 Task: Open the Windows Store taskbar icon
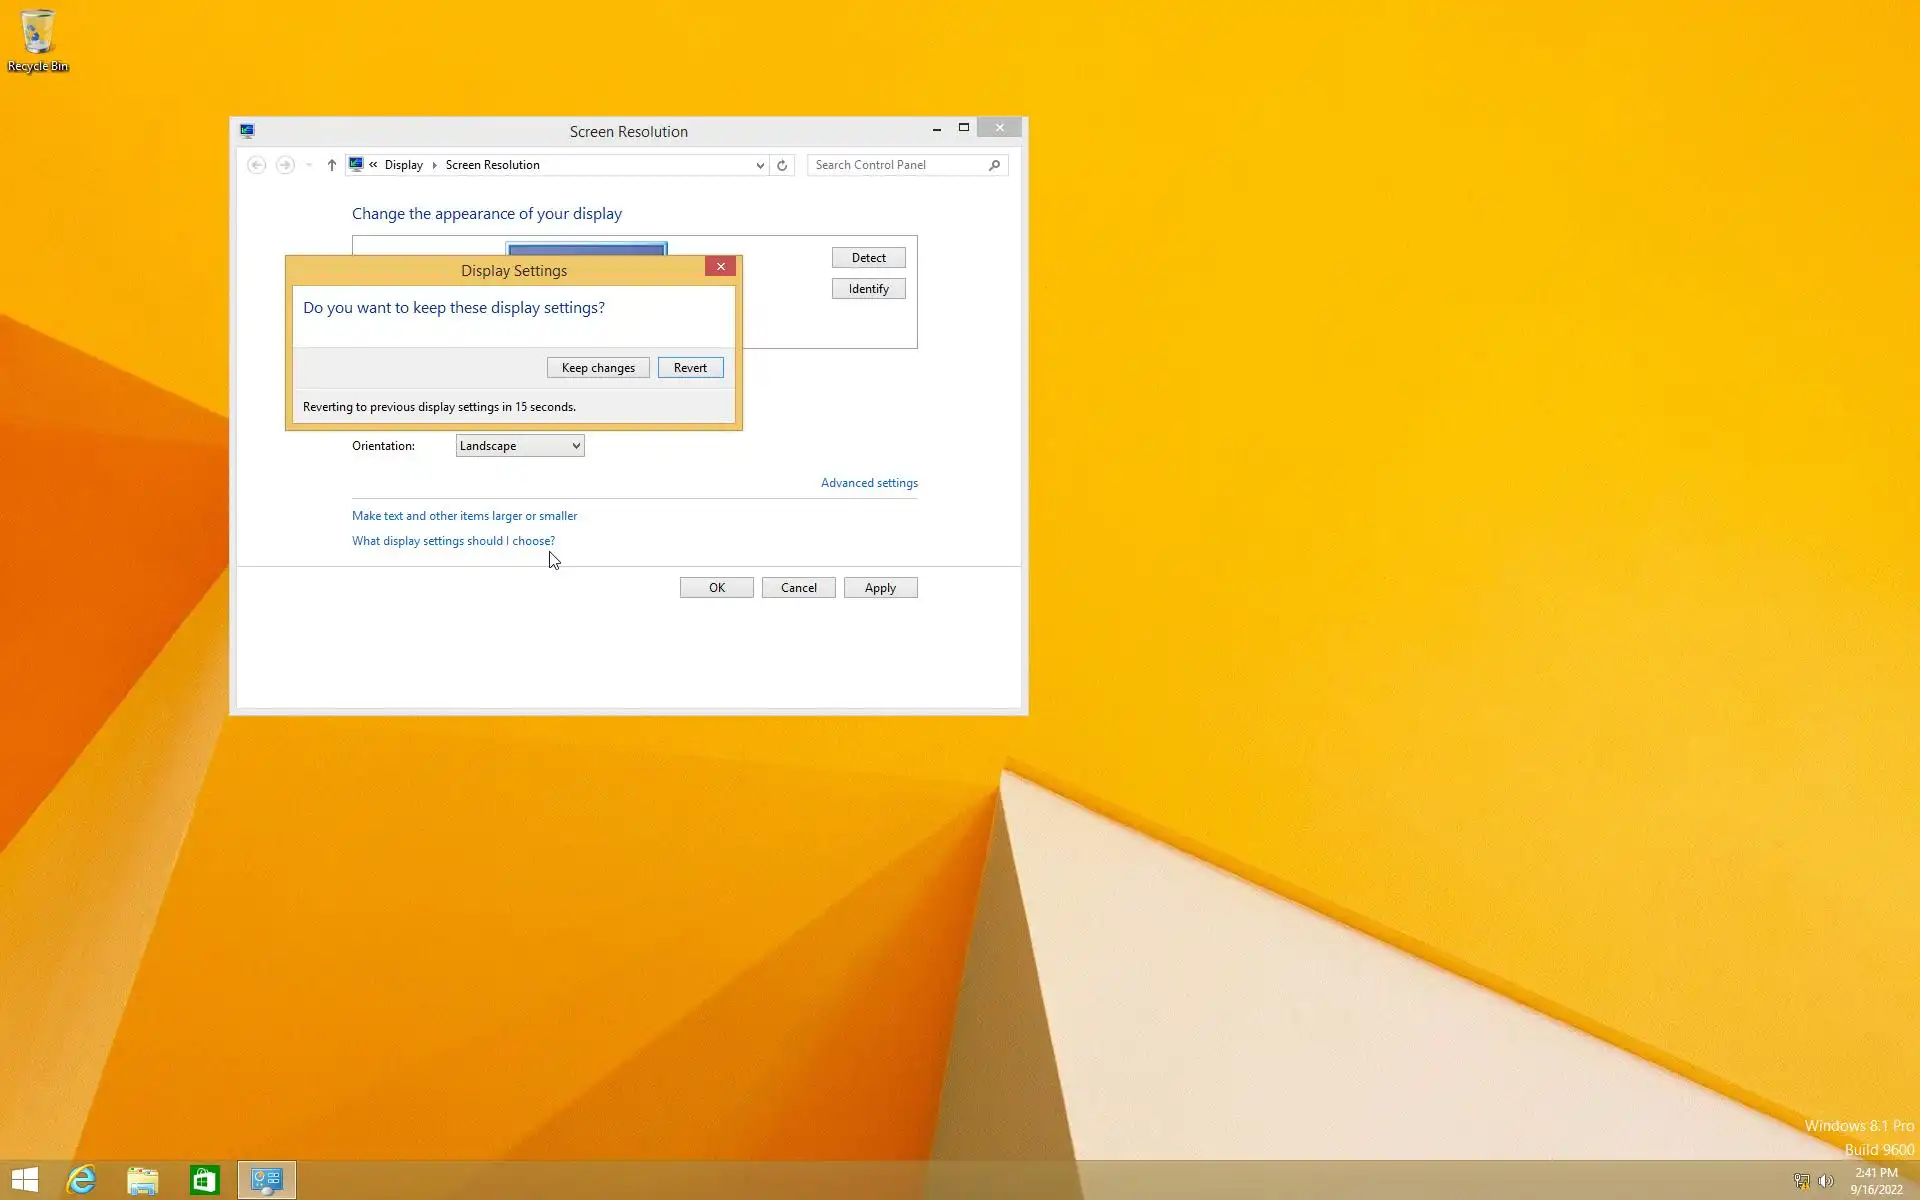coord(204,1180)
